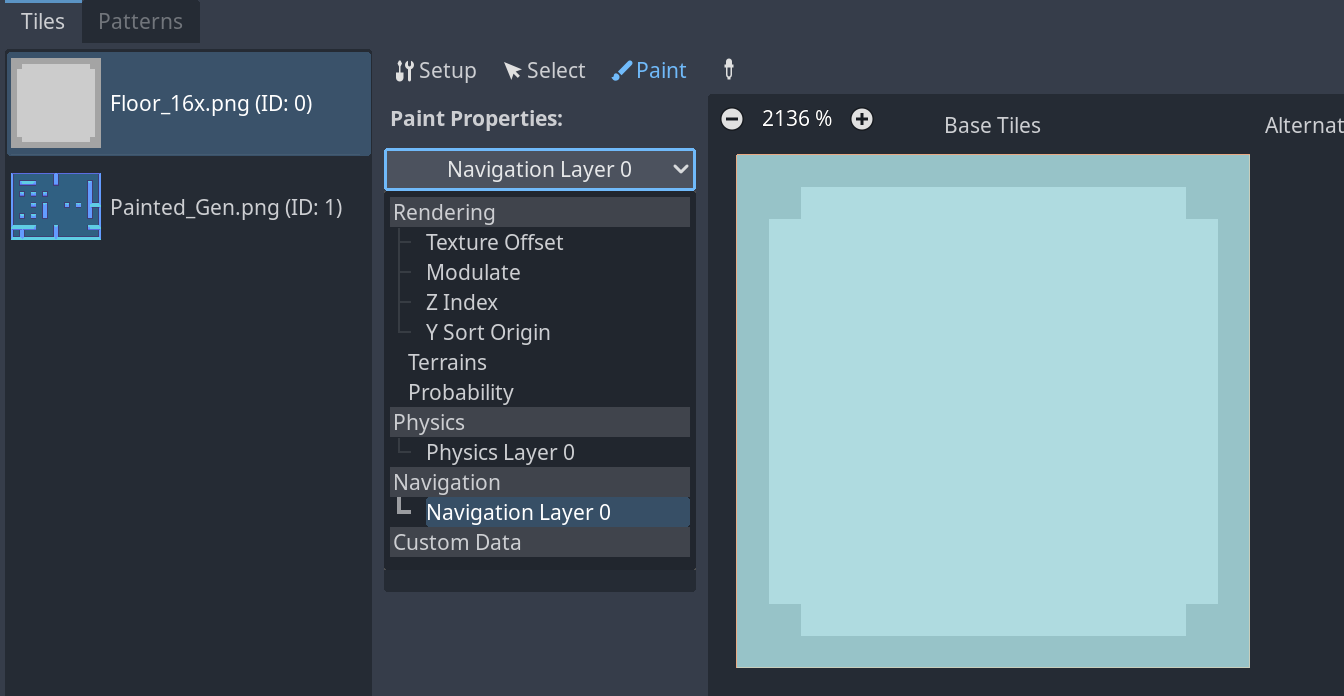Image resolution: width=1344 pixels, height=696 pixels.
Task: Activate the Select mode
Action: [545, 70]
